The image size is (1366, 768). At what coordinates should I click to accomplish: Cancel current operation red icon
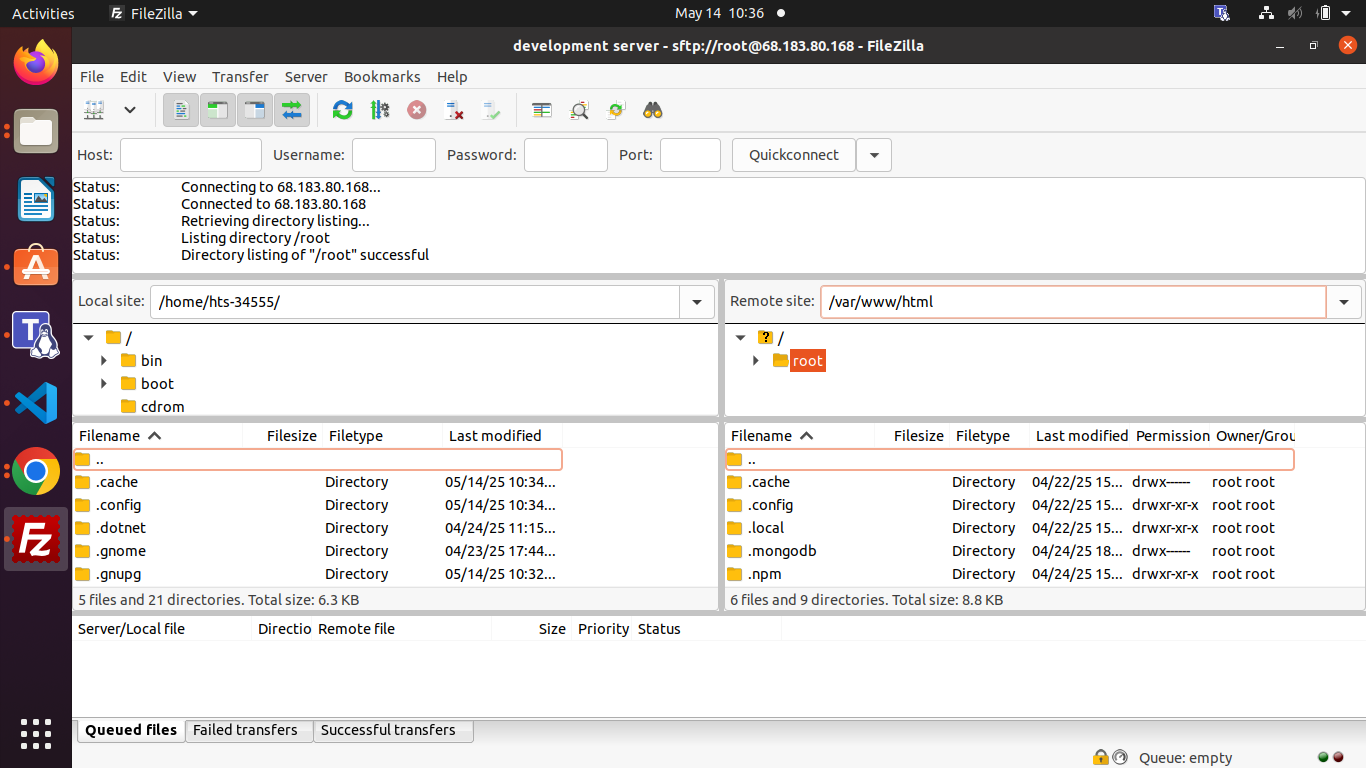pos(417,110)
